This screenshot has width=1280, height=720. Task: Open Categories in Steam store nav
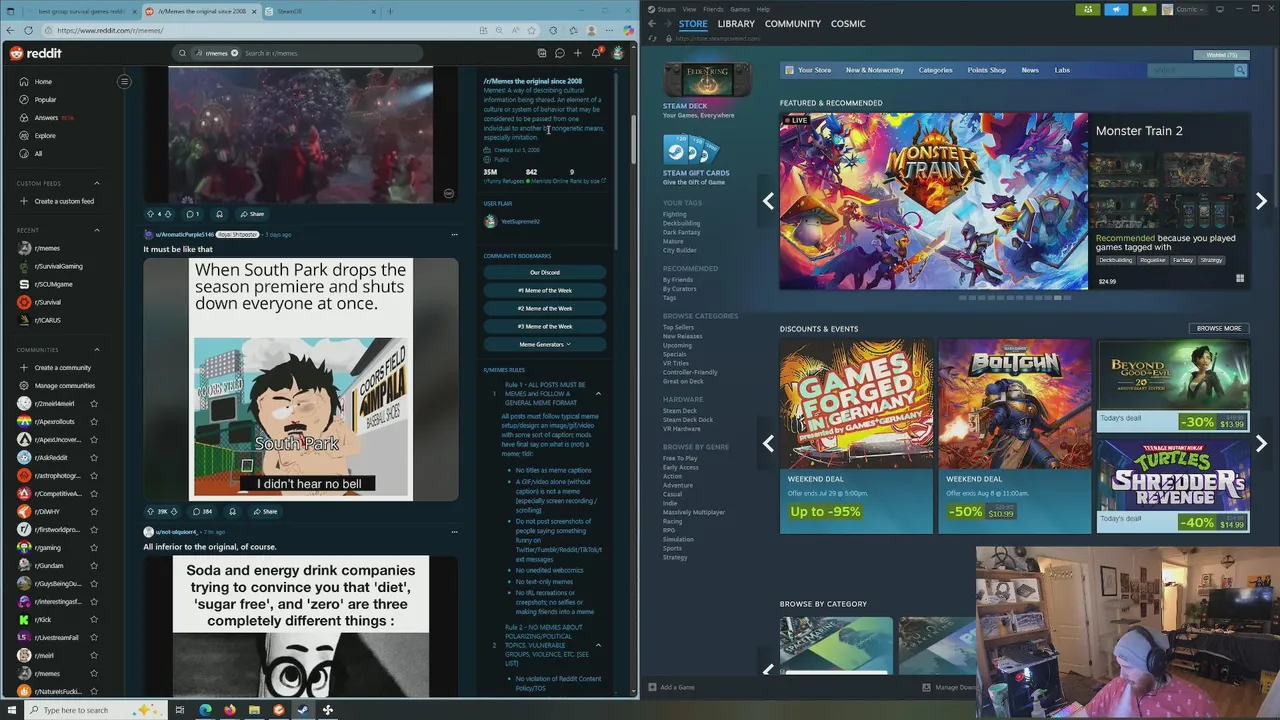point(935,70)
